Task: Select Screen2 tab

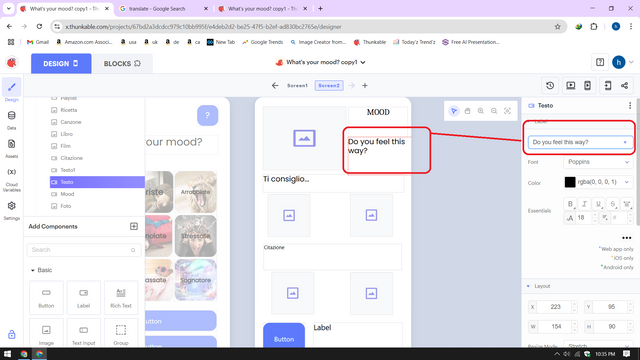Action: 329,86
